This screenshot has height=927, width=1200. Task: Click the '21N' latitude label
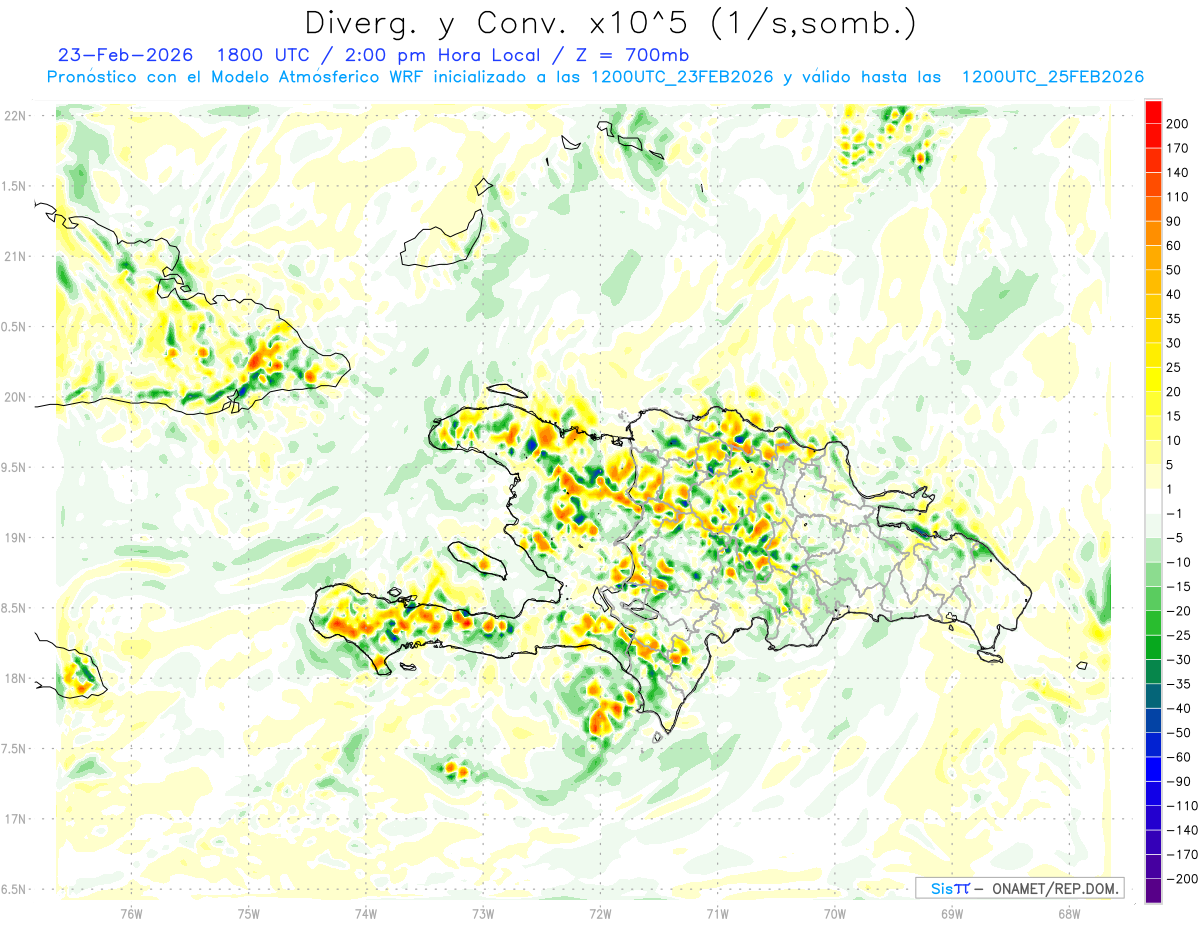(15, 256)
